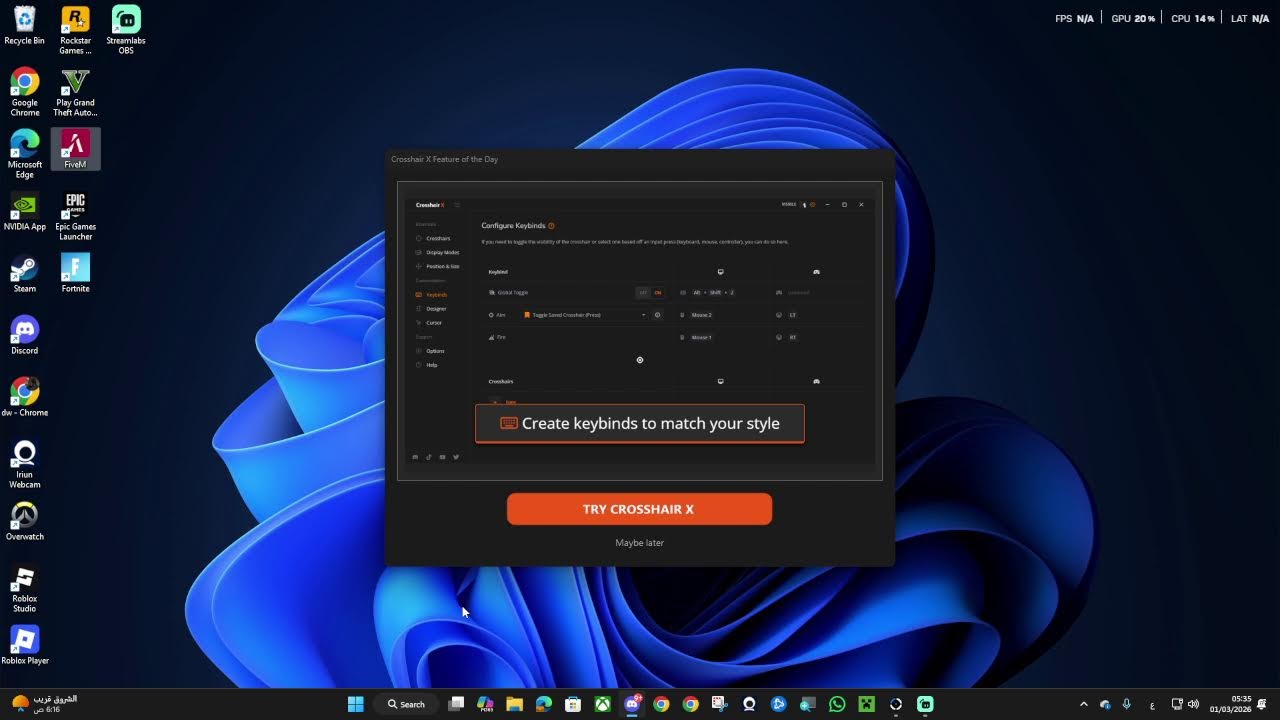Select the Epic Games Launcher shortcut
Viewport: 1280px width, 720px height.
(x=75, y=216)
